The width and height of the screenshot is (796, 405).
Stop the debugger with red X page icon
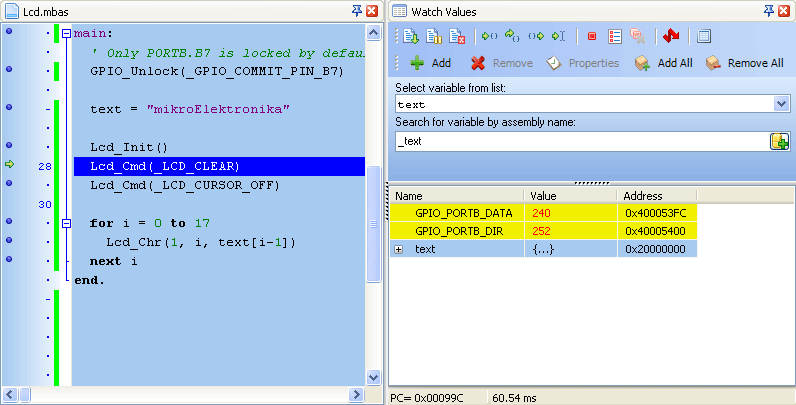tap(457, 36)
